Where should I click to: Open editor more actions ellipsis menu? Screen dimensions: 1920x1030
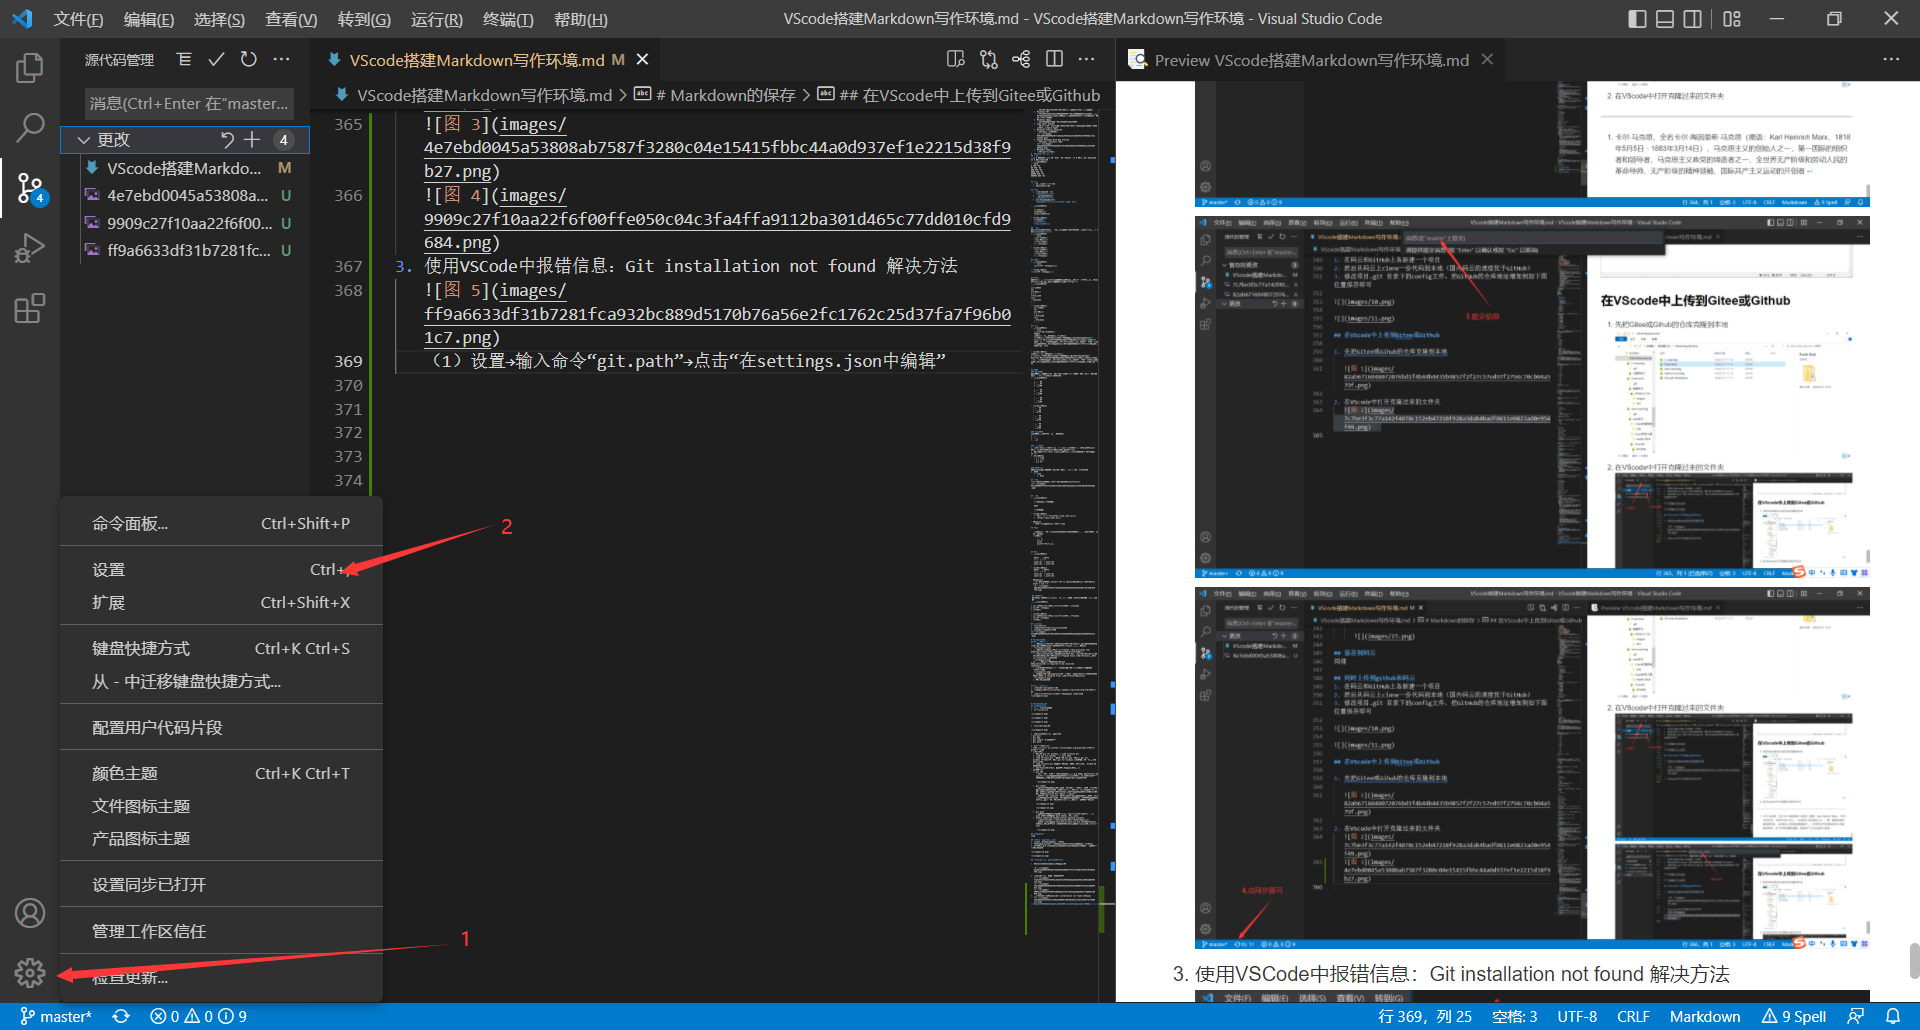(1087, 60)
